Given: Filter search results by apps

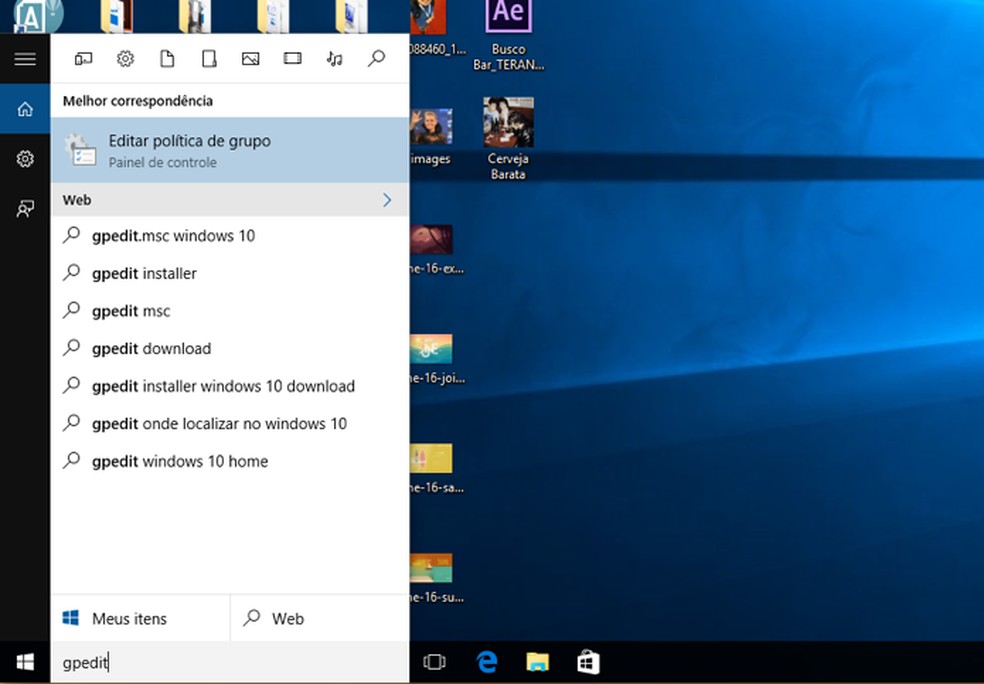Looking at the screenshot, I should (x=83, y=58).
